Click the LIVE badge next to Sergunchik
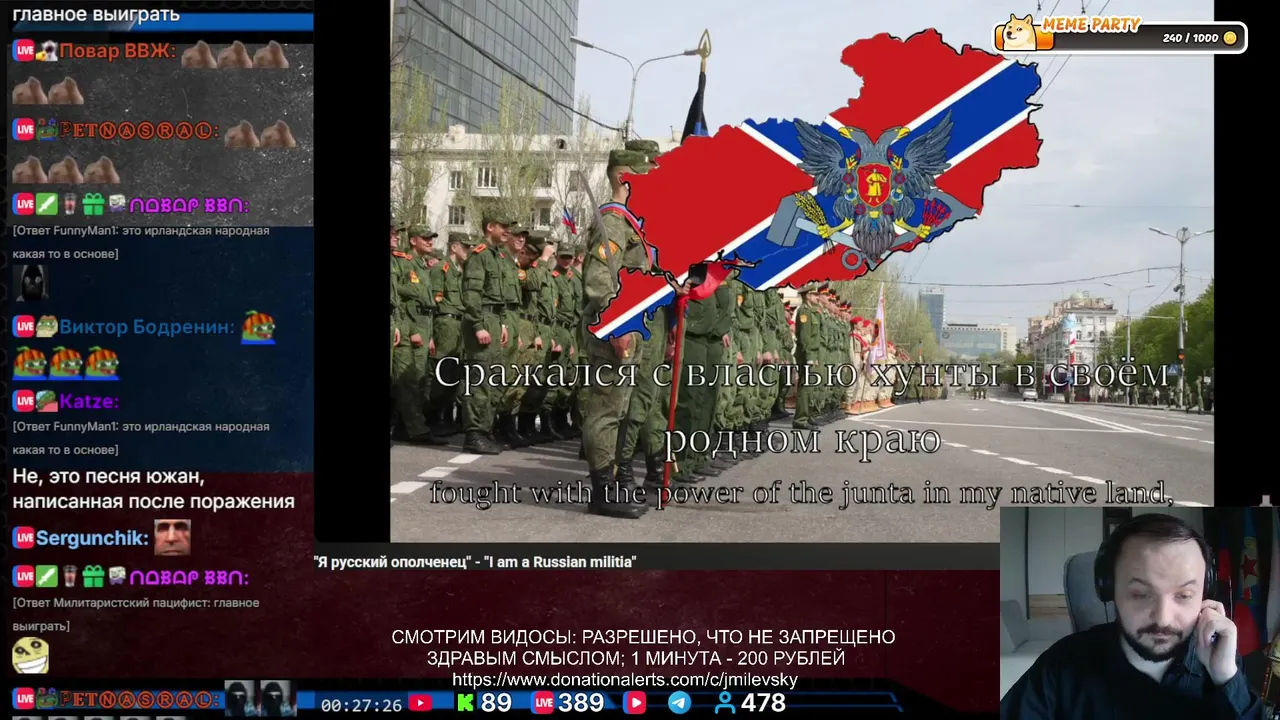Viewport: 1280px width, 720px height. [23, 538]
